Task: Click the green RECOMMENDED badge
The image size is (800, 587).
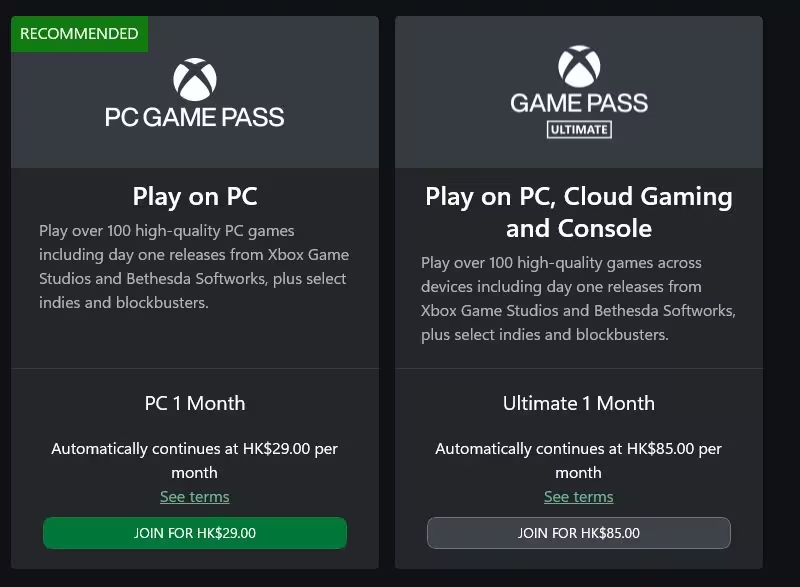Action: pos(79,34)
